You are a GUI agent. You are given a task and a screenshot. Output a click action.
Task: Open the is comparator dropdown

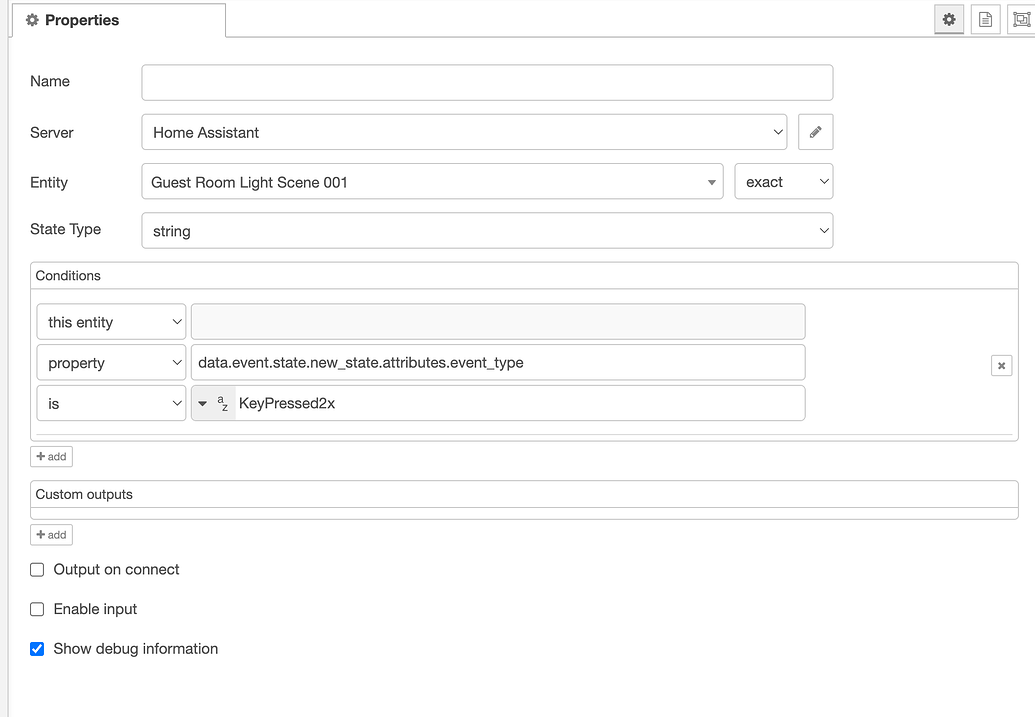click(110, 402)
